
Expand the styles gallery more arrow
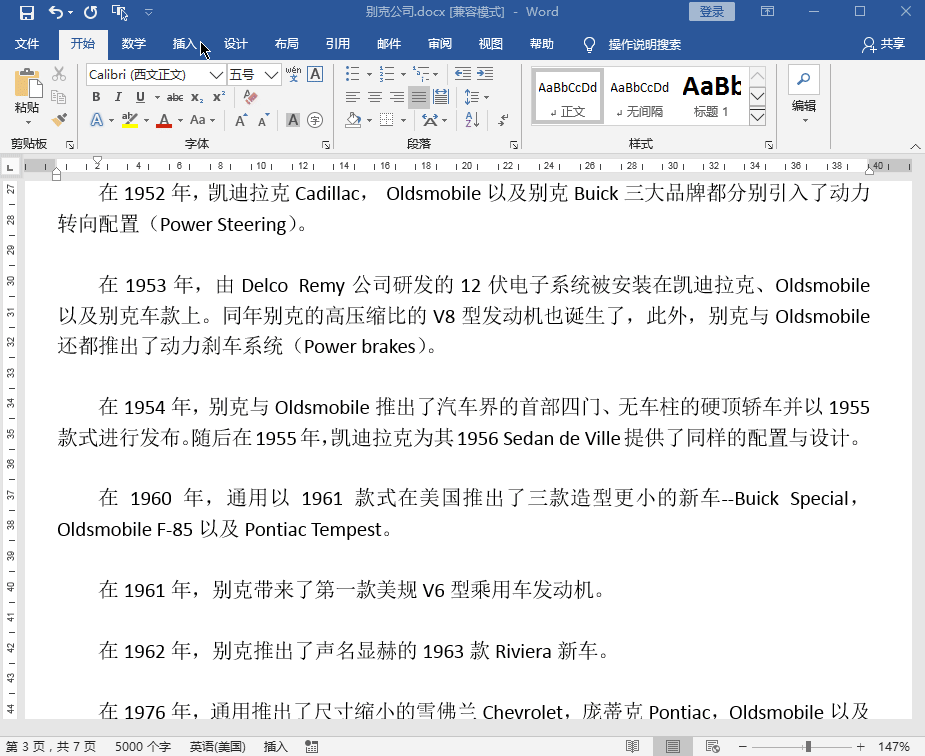[757, 117]
